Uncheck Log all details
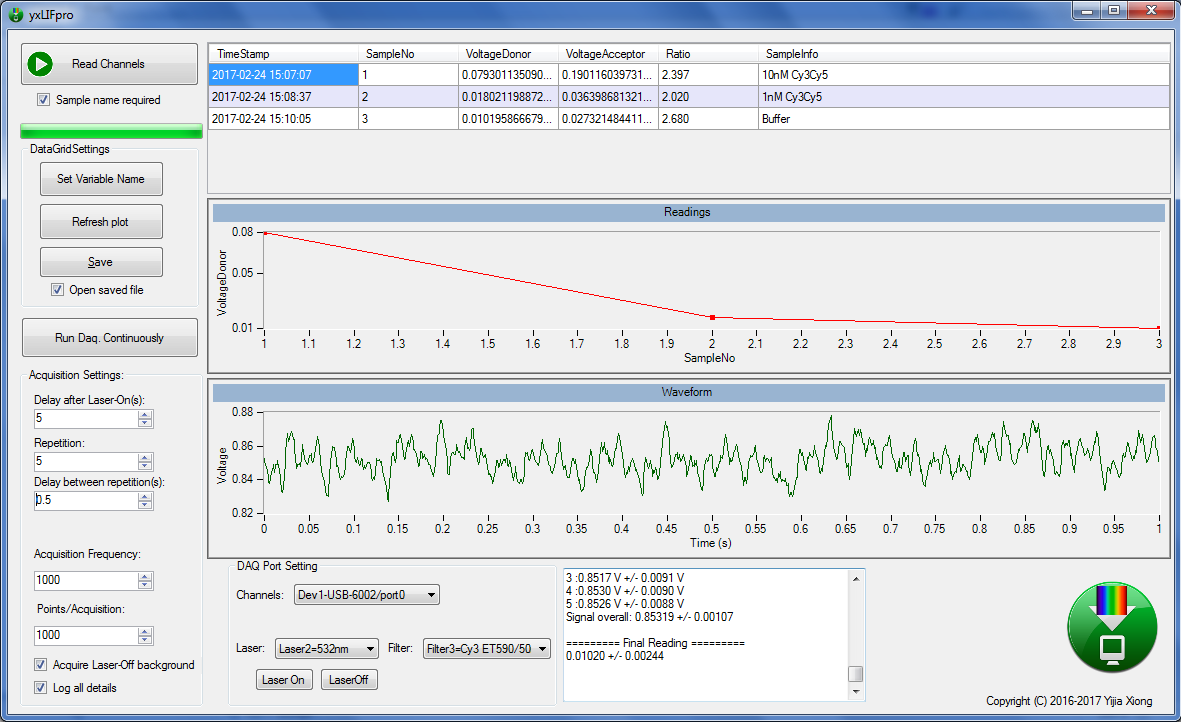This screenshot has width=1181, height=723. [x=41, y=688]
